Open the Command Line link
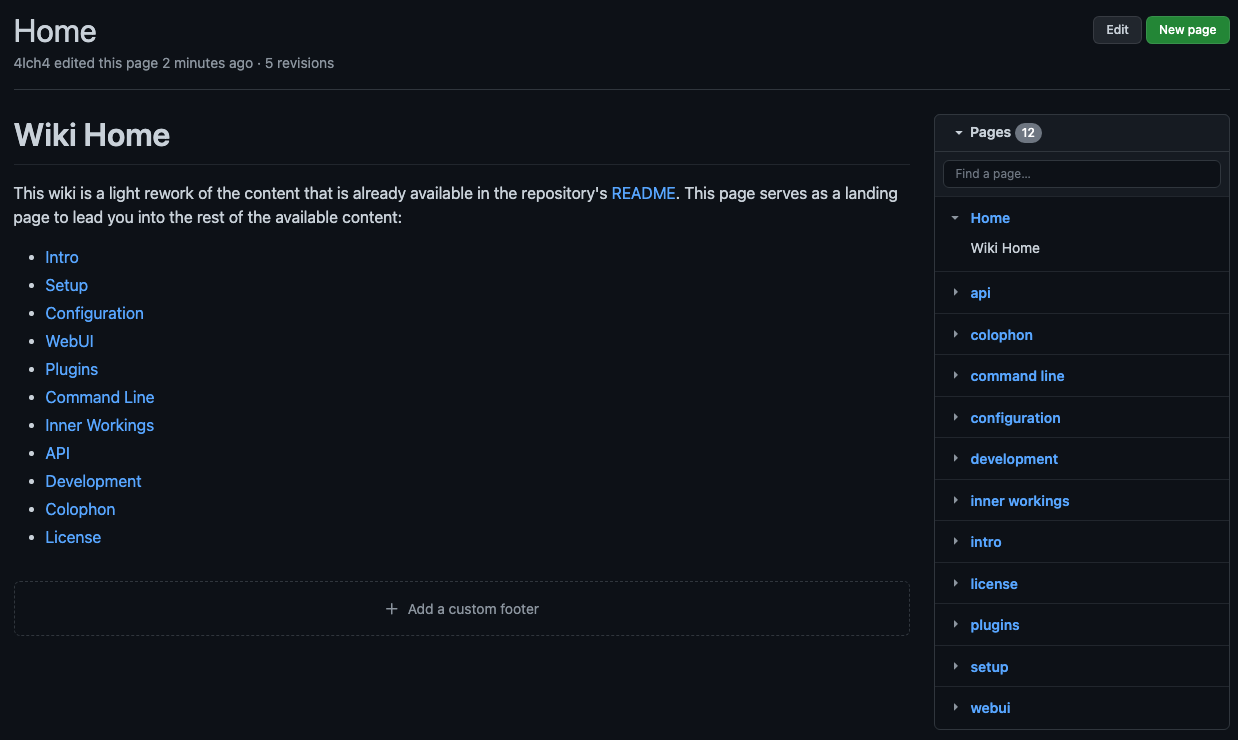The height and width of the screenshot is (740, 1238). pos(99,397)
